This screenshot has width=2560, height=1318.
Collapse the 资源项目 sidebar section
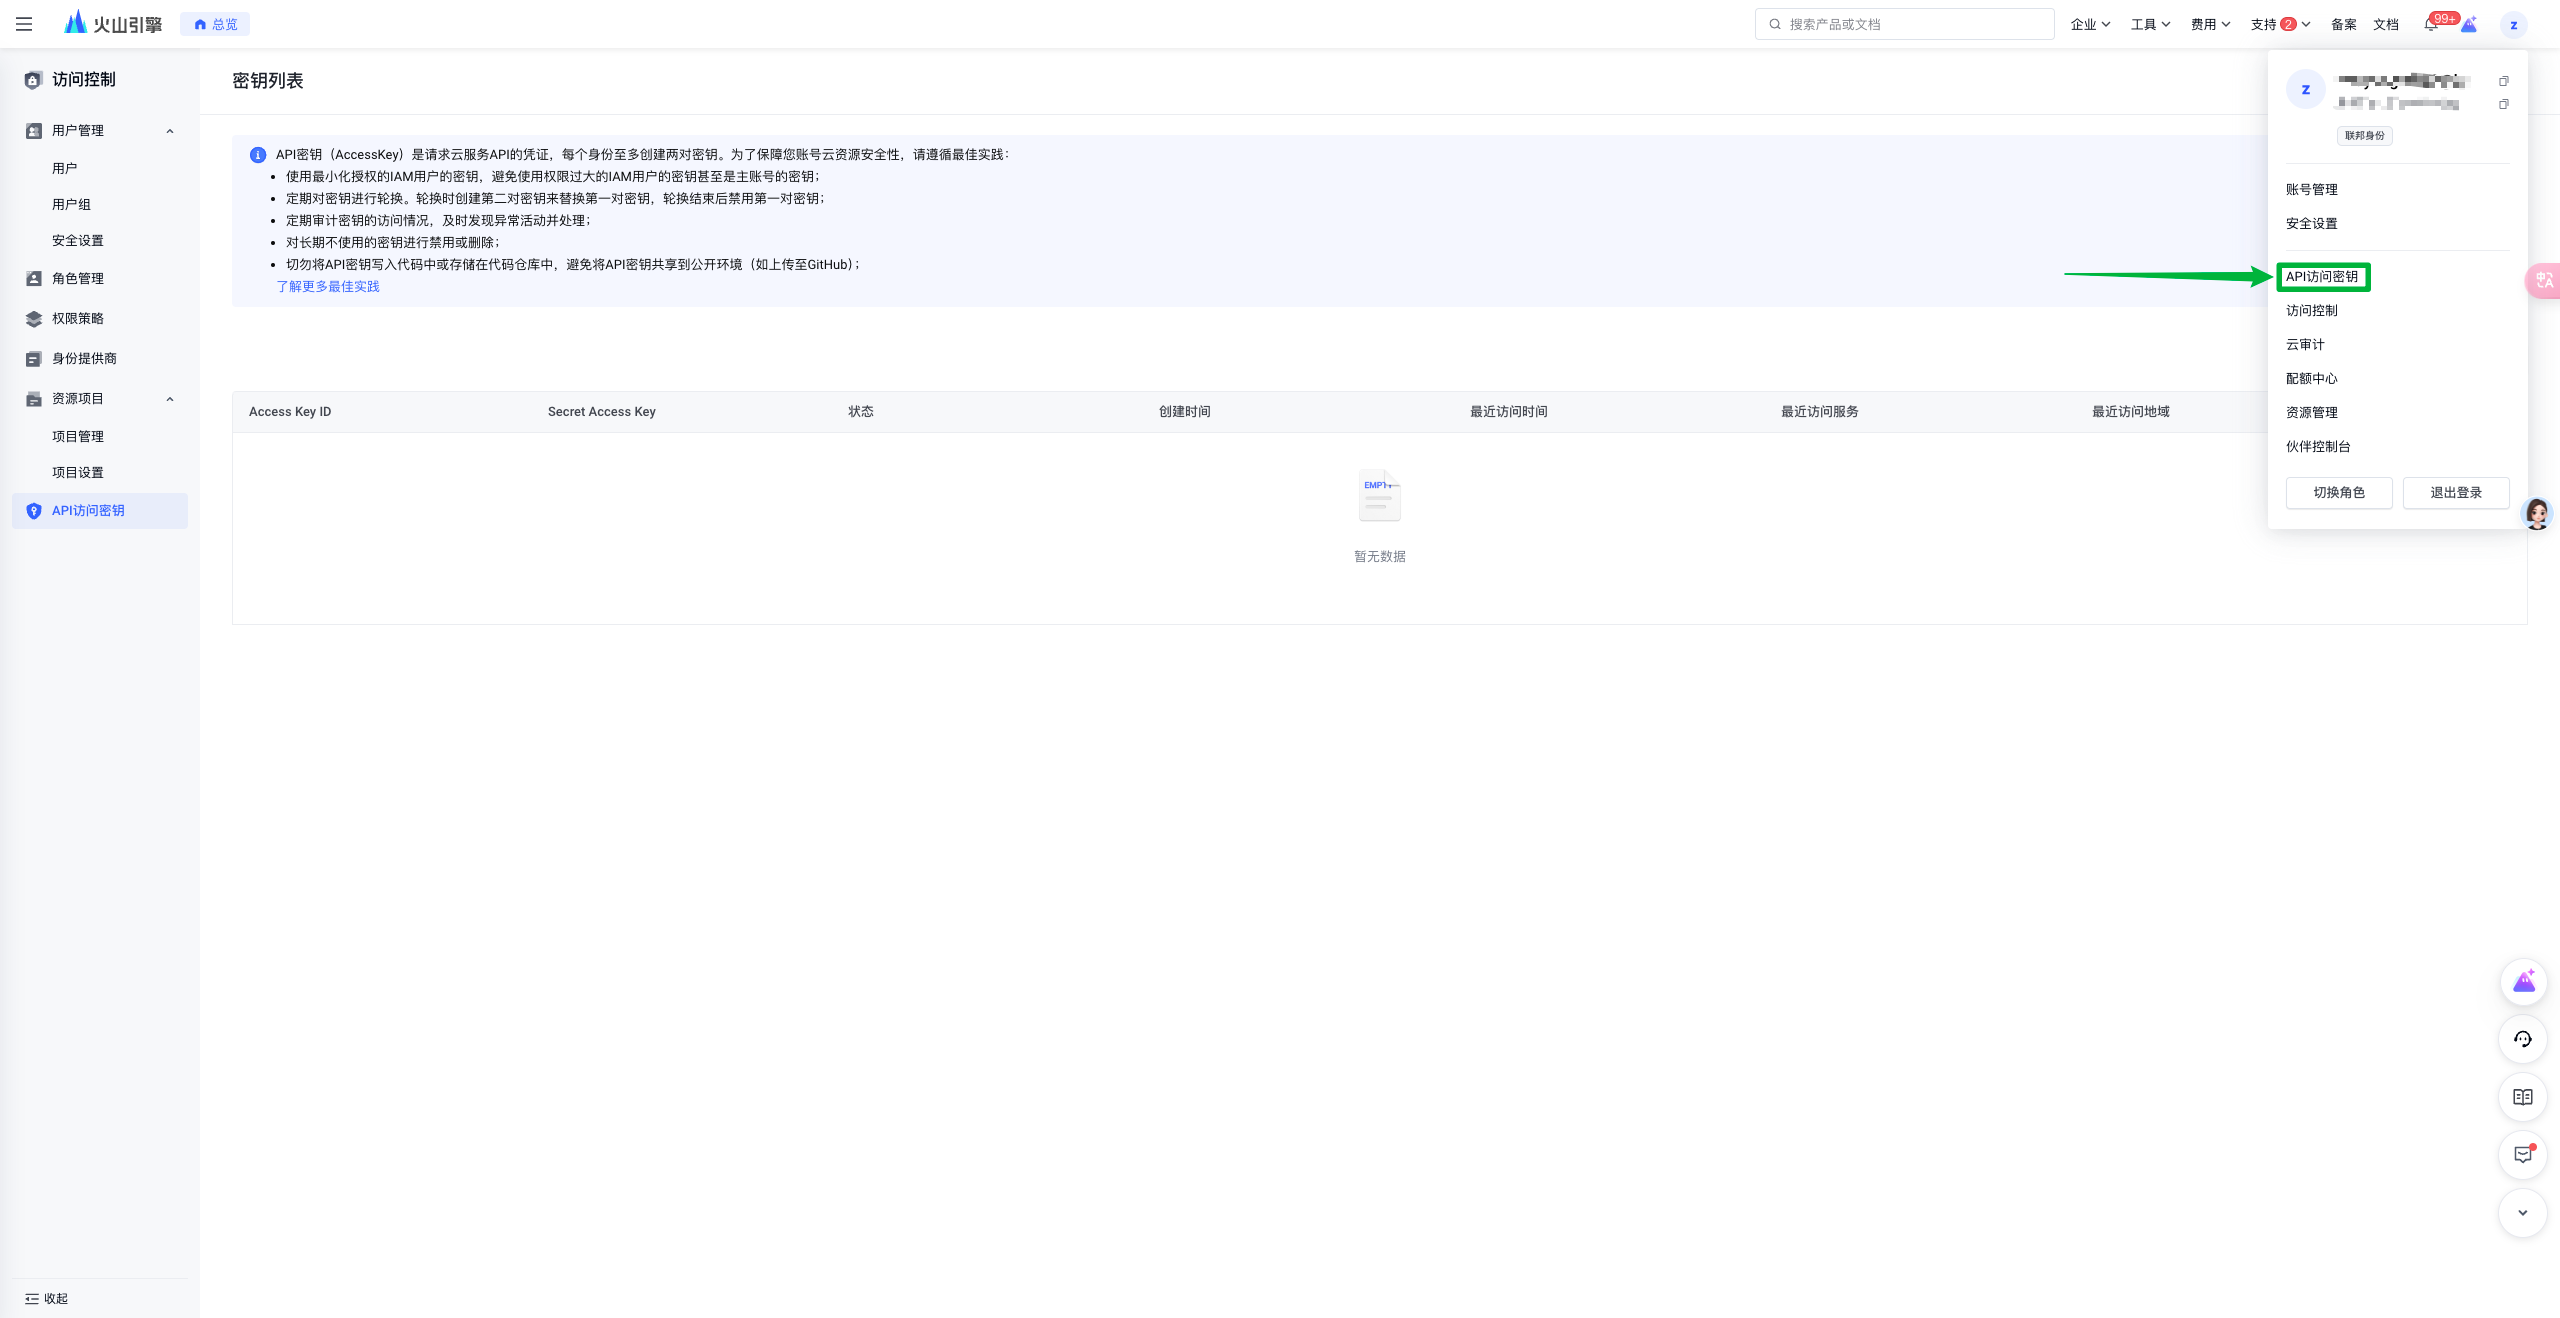[x=170, y=399]
